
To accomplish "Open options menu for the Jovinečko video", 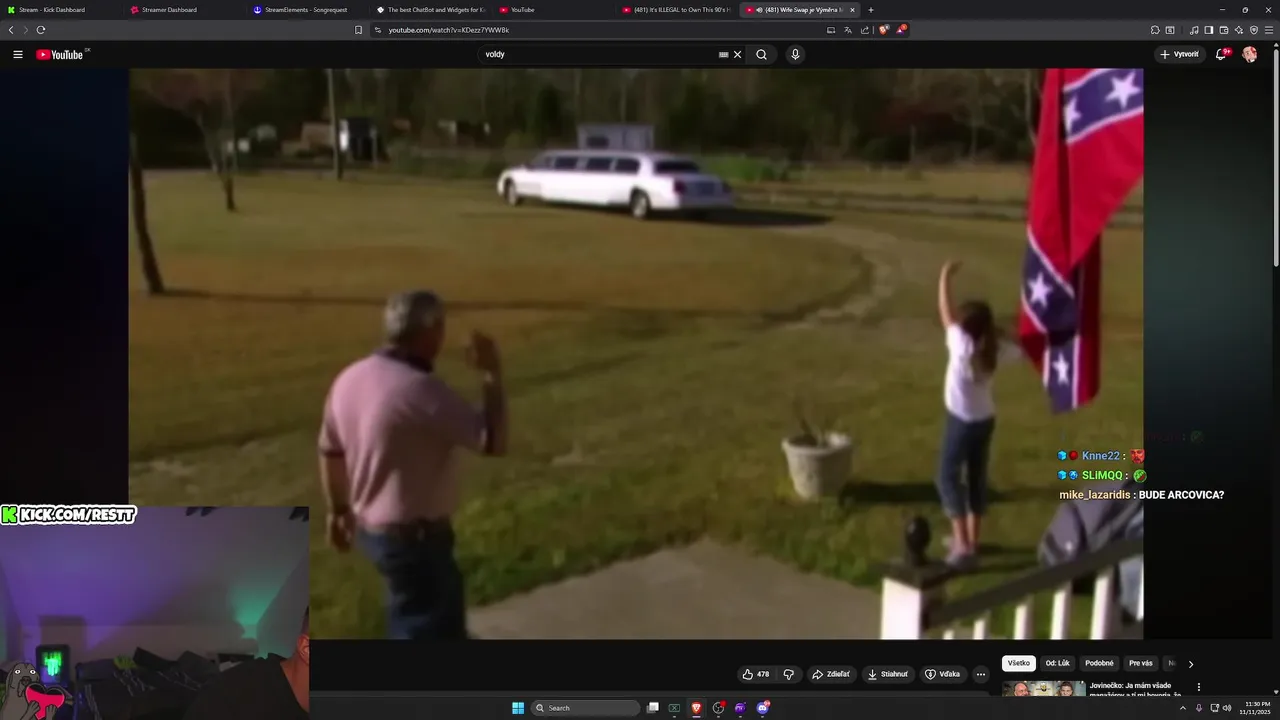I will point(1199,687).
